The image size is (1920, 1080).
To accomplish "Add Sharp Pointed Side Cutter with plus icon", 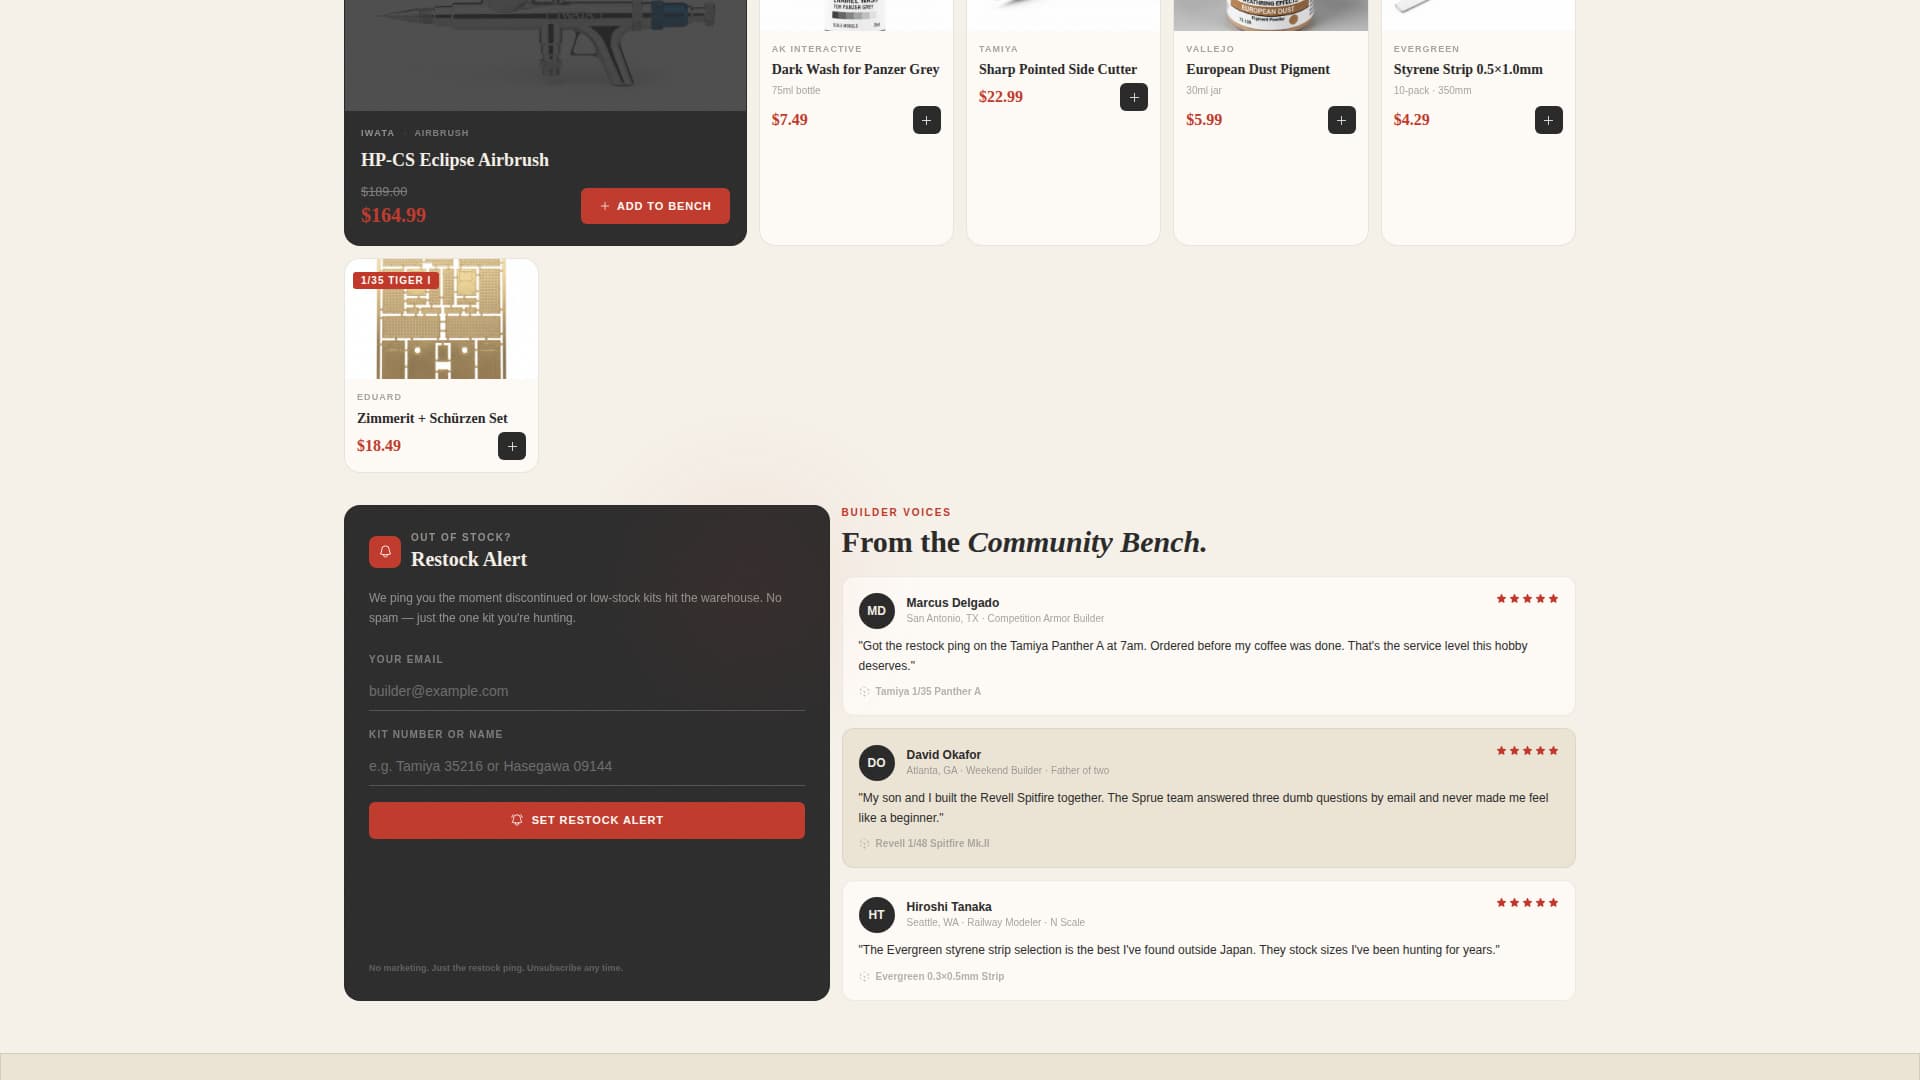I will [x=1133, y=97].
